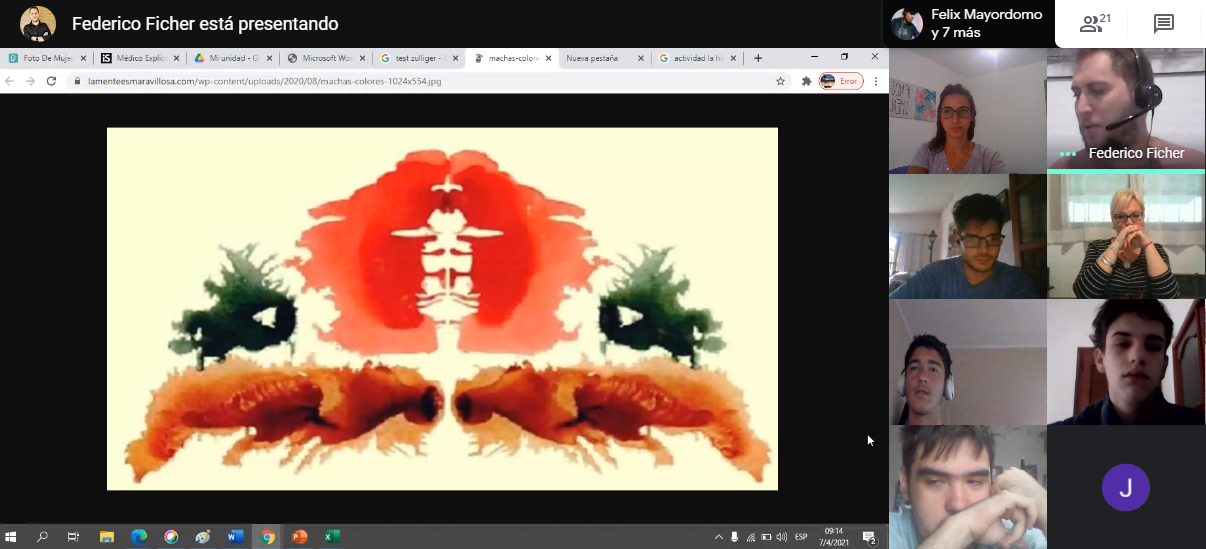The image size is (1206, 549).
Task: Open the participants list showing 21 people
Action: (x=1095, y=24)
